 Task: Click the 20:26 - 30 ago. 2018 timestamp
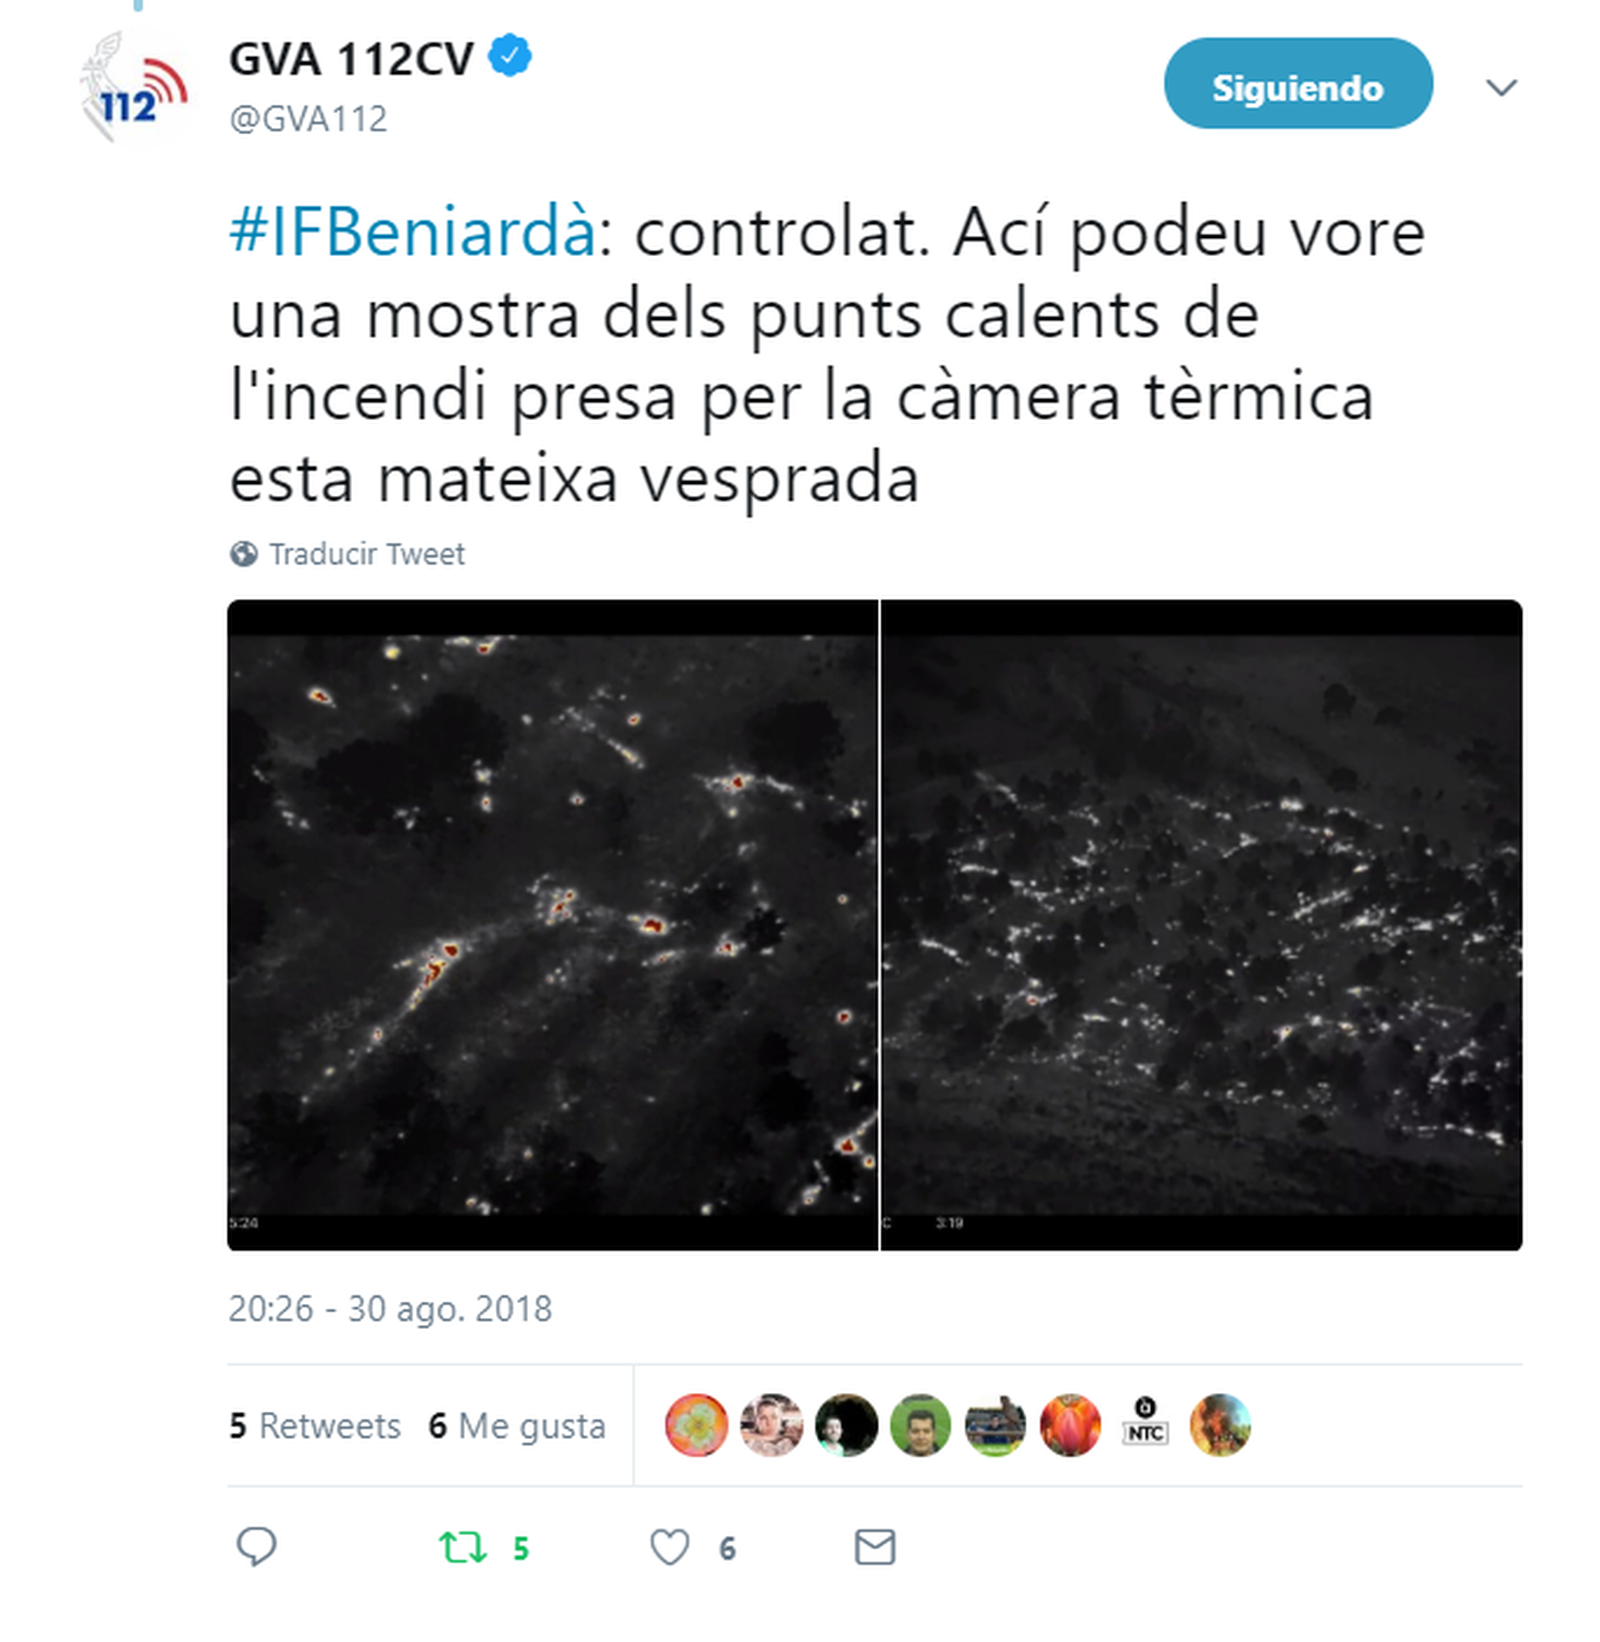pyautogui.click(x=390, y=1308)
